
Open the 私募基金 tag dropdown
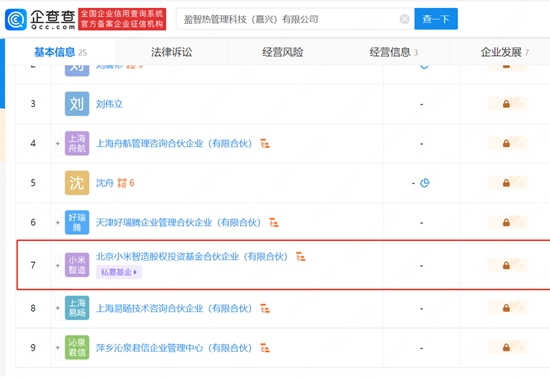(x=119, y=272)
